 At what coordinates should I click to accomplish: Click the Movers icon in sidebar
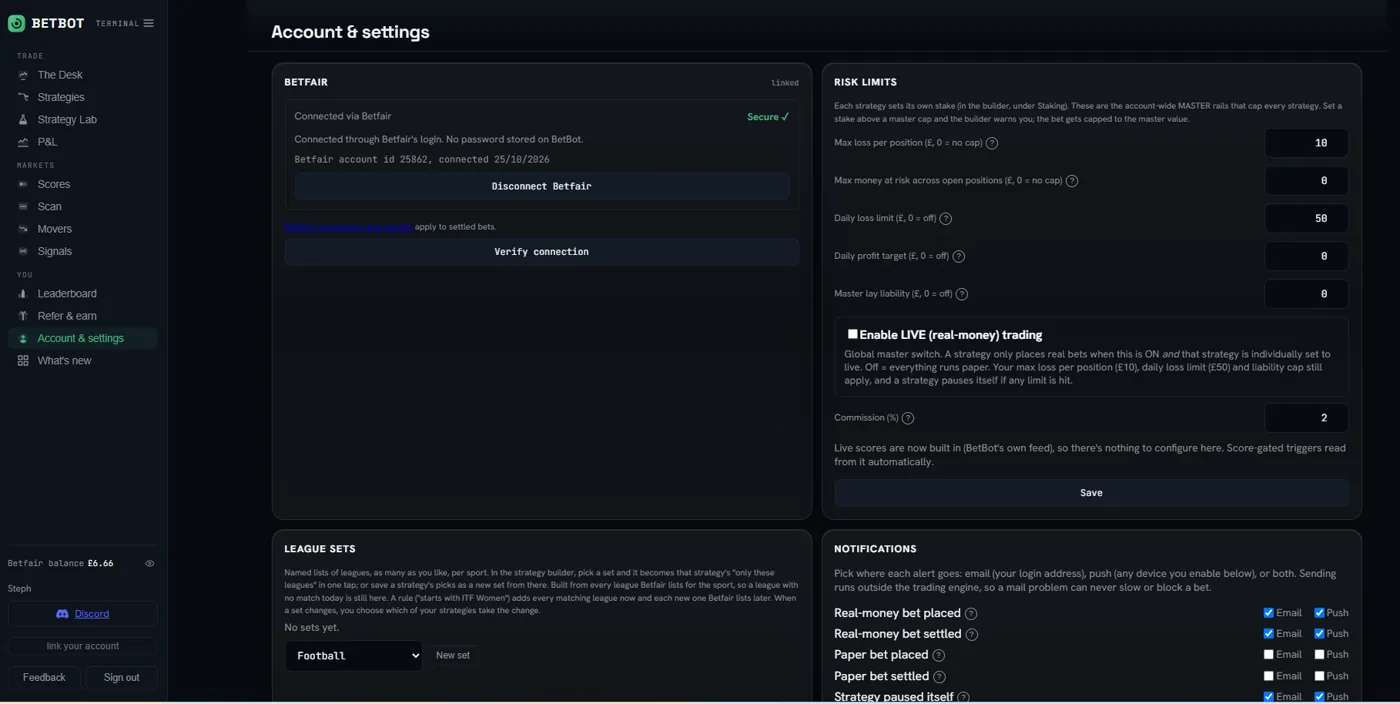(x=23, y=229)
